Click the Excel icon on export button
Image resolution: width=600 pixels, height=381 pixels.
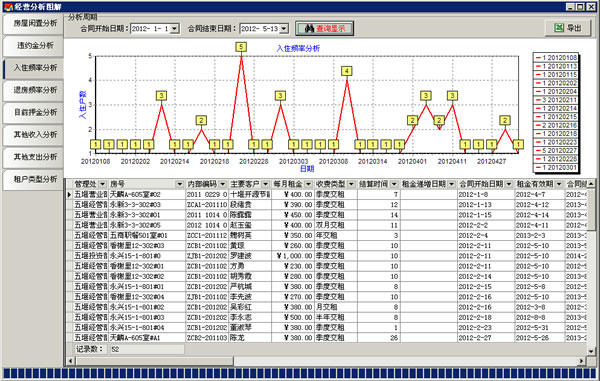point(559,28)
